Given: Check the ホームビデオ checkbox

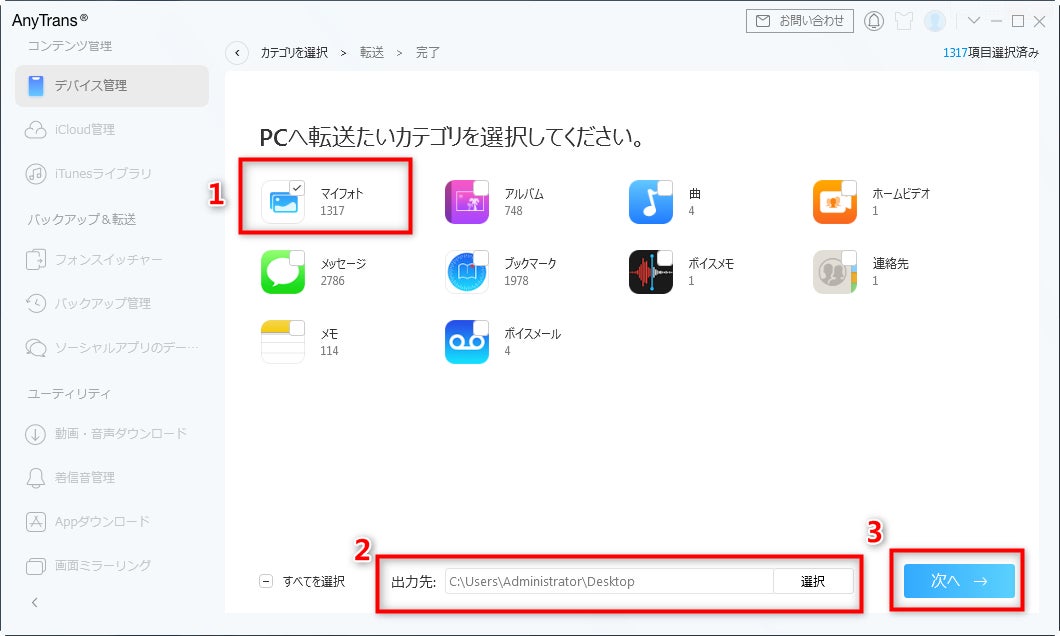Looking at the screenshot, I should (848, 188).
